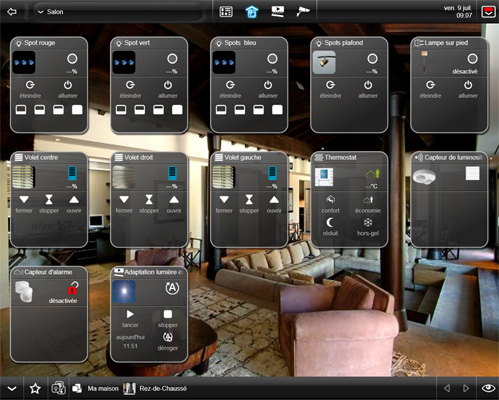The width and height of the screenshot is (499, 400).
Task: Click Volet centre blue position indicator
Action: coord(72,173)
